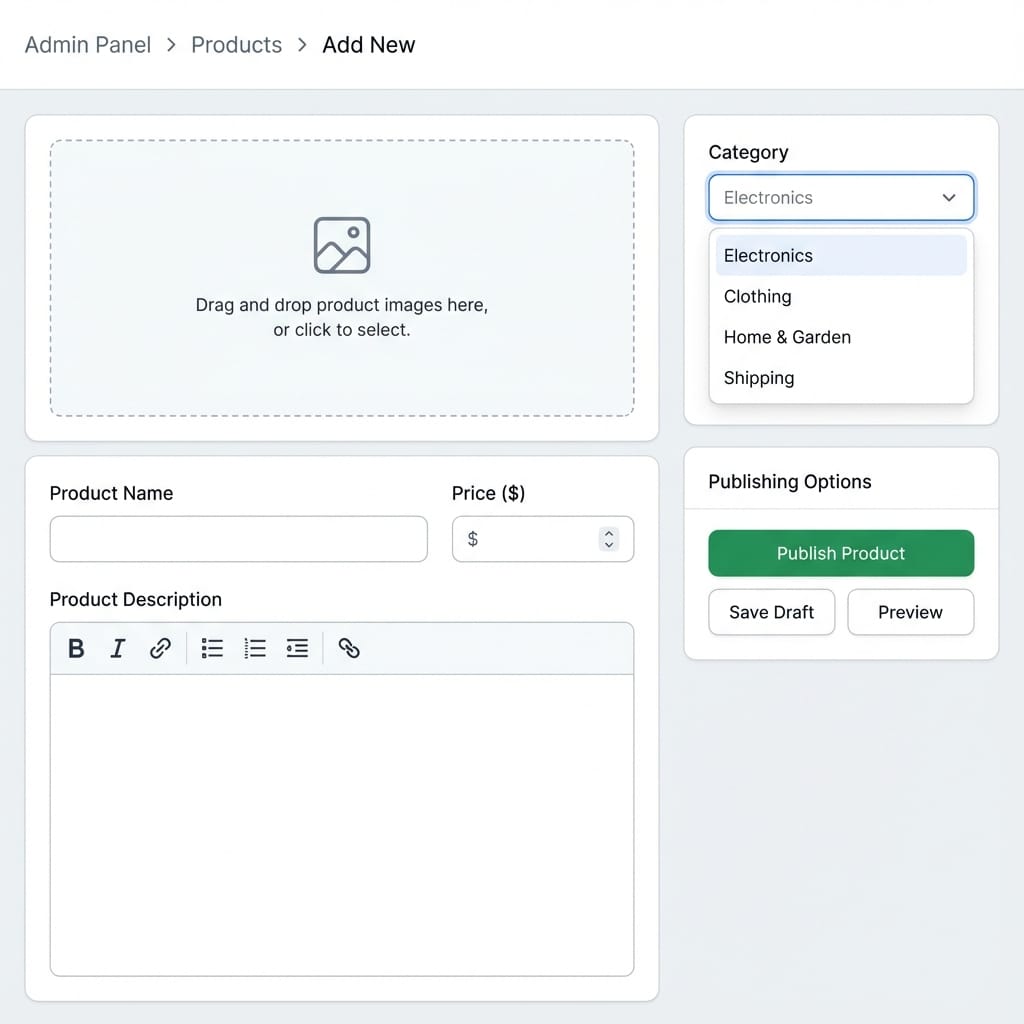The width and height of the screenshot is (1024, 1024).
Task: Click the indent icon in editor toolbar
Action: pyautogui.click(x=297, y=649)
